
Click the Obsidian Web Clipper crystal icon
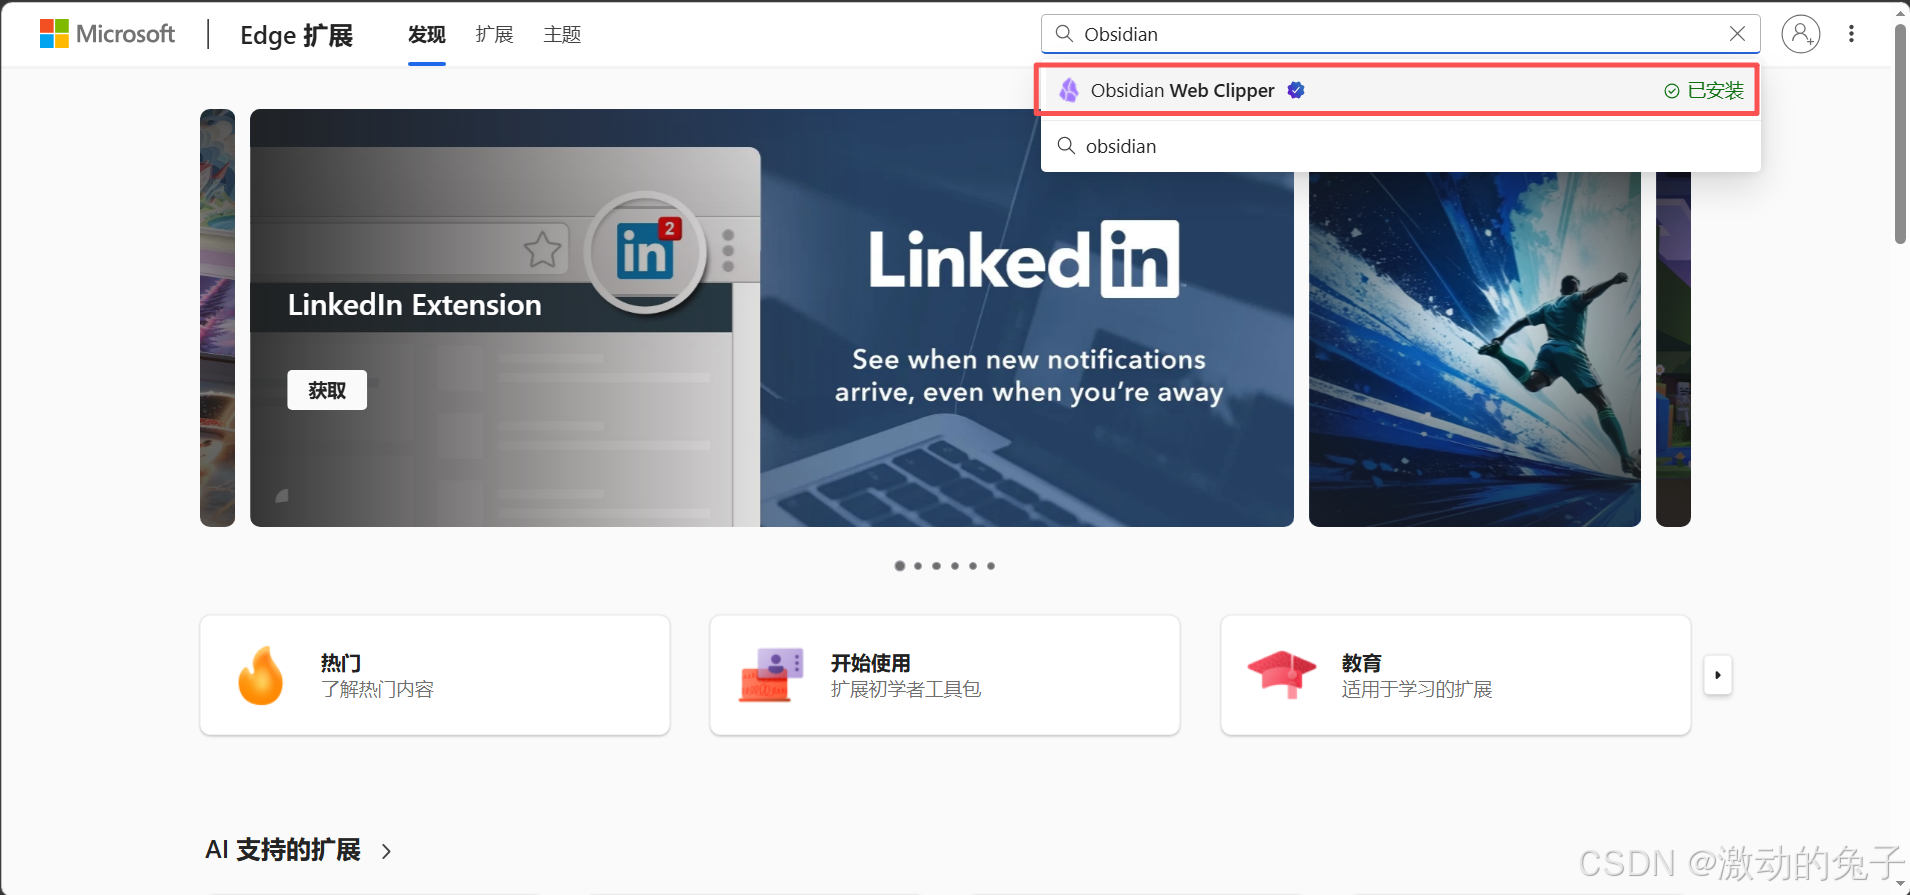tap(1069, 91)
